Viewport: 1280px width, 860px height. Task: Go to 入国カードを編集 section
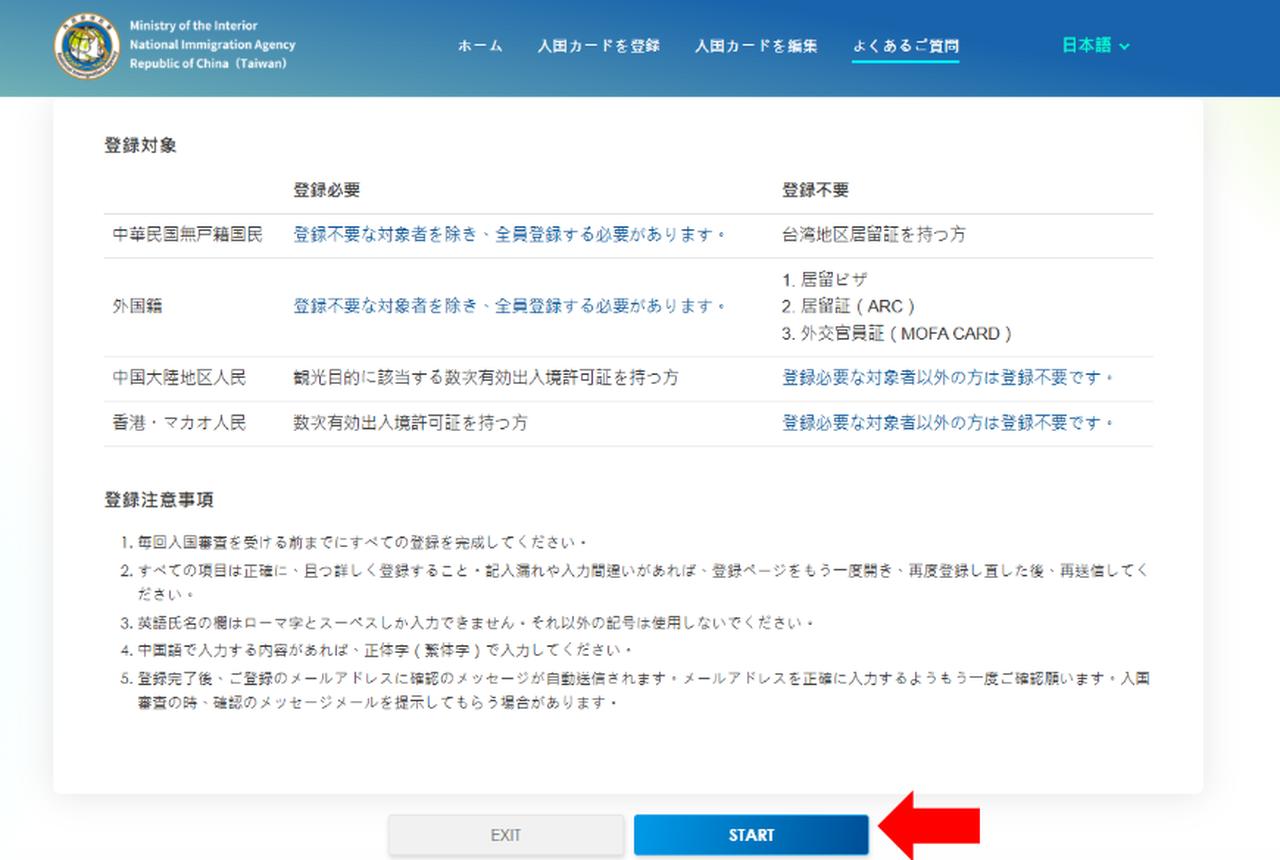tap(756, 45)
